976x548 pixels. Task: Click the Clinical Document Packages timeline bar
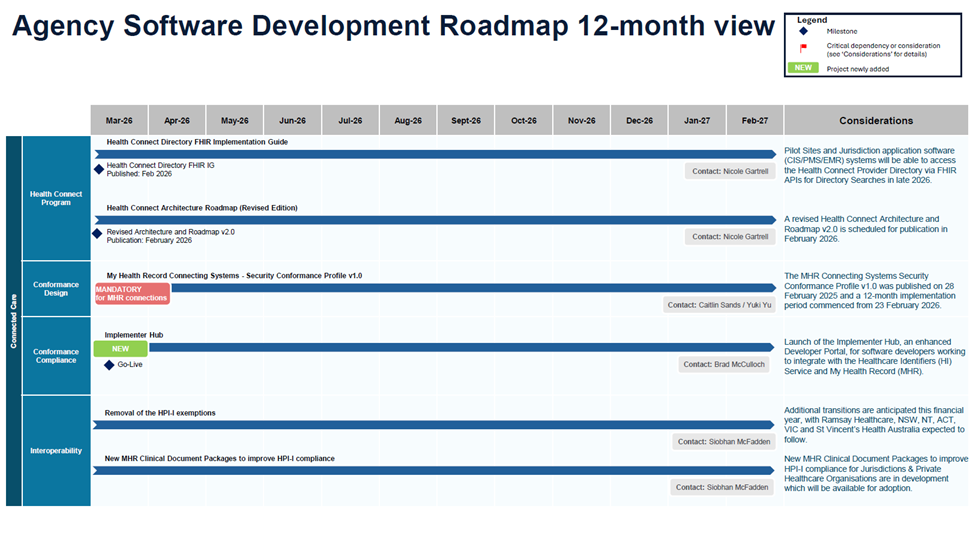pos(434,471)
